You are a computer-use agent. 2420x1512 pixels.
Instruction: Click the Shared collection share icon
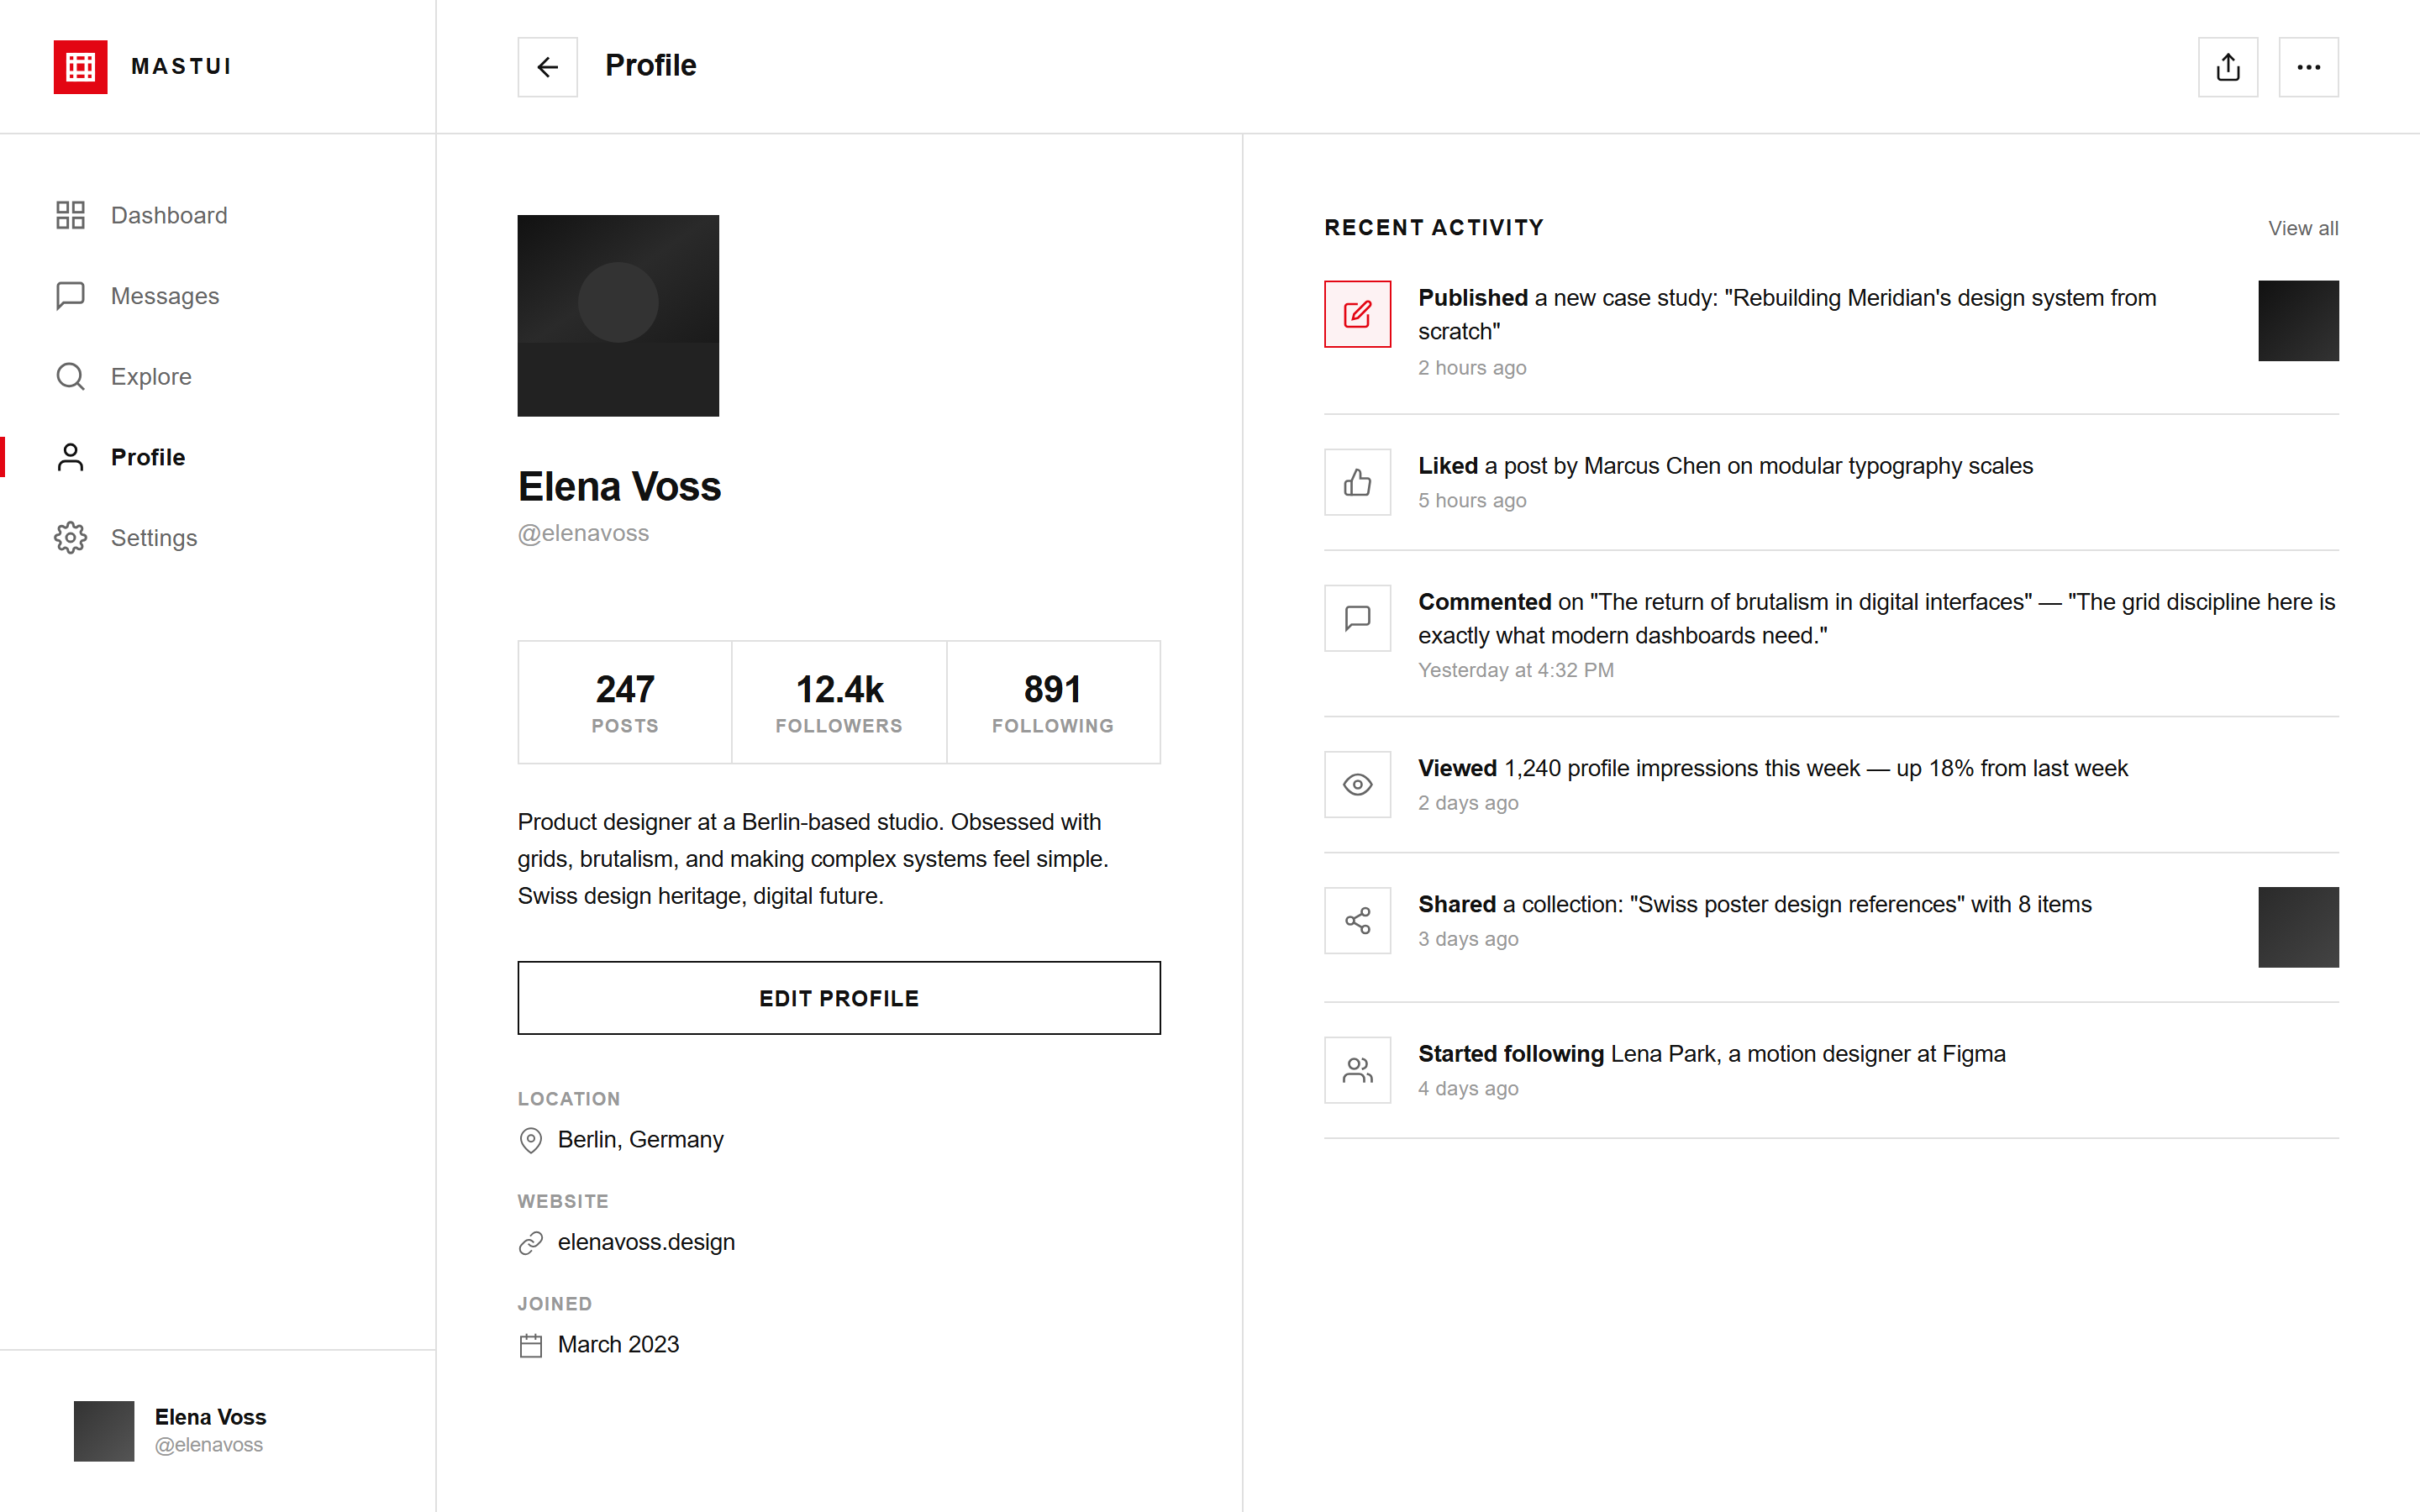(x=1357, y=920)
